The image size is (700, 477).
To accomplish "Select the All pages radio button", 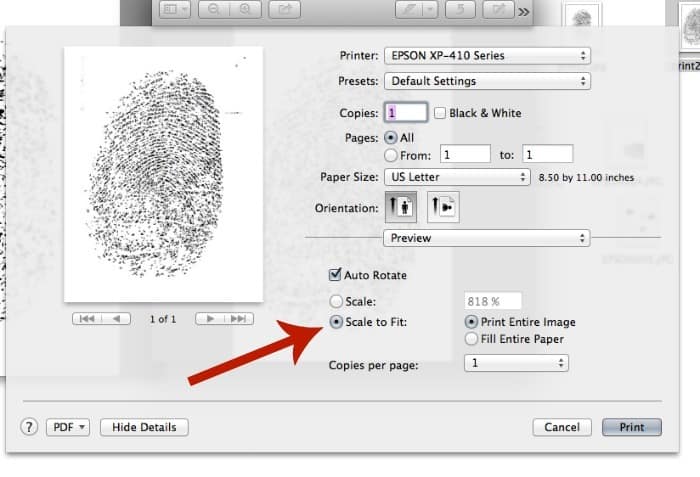I will (391, 138).
